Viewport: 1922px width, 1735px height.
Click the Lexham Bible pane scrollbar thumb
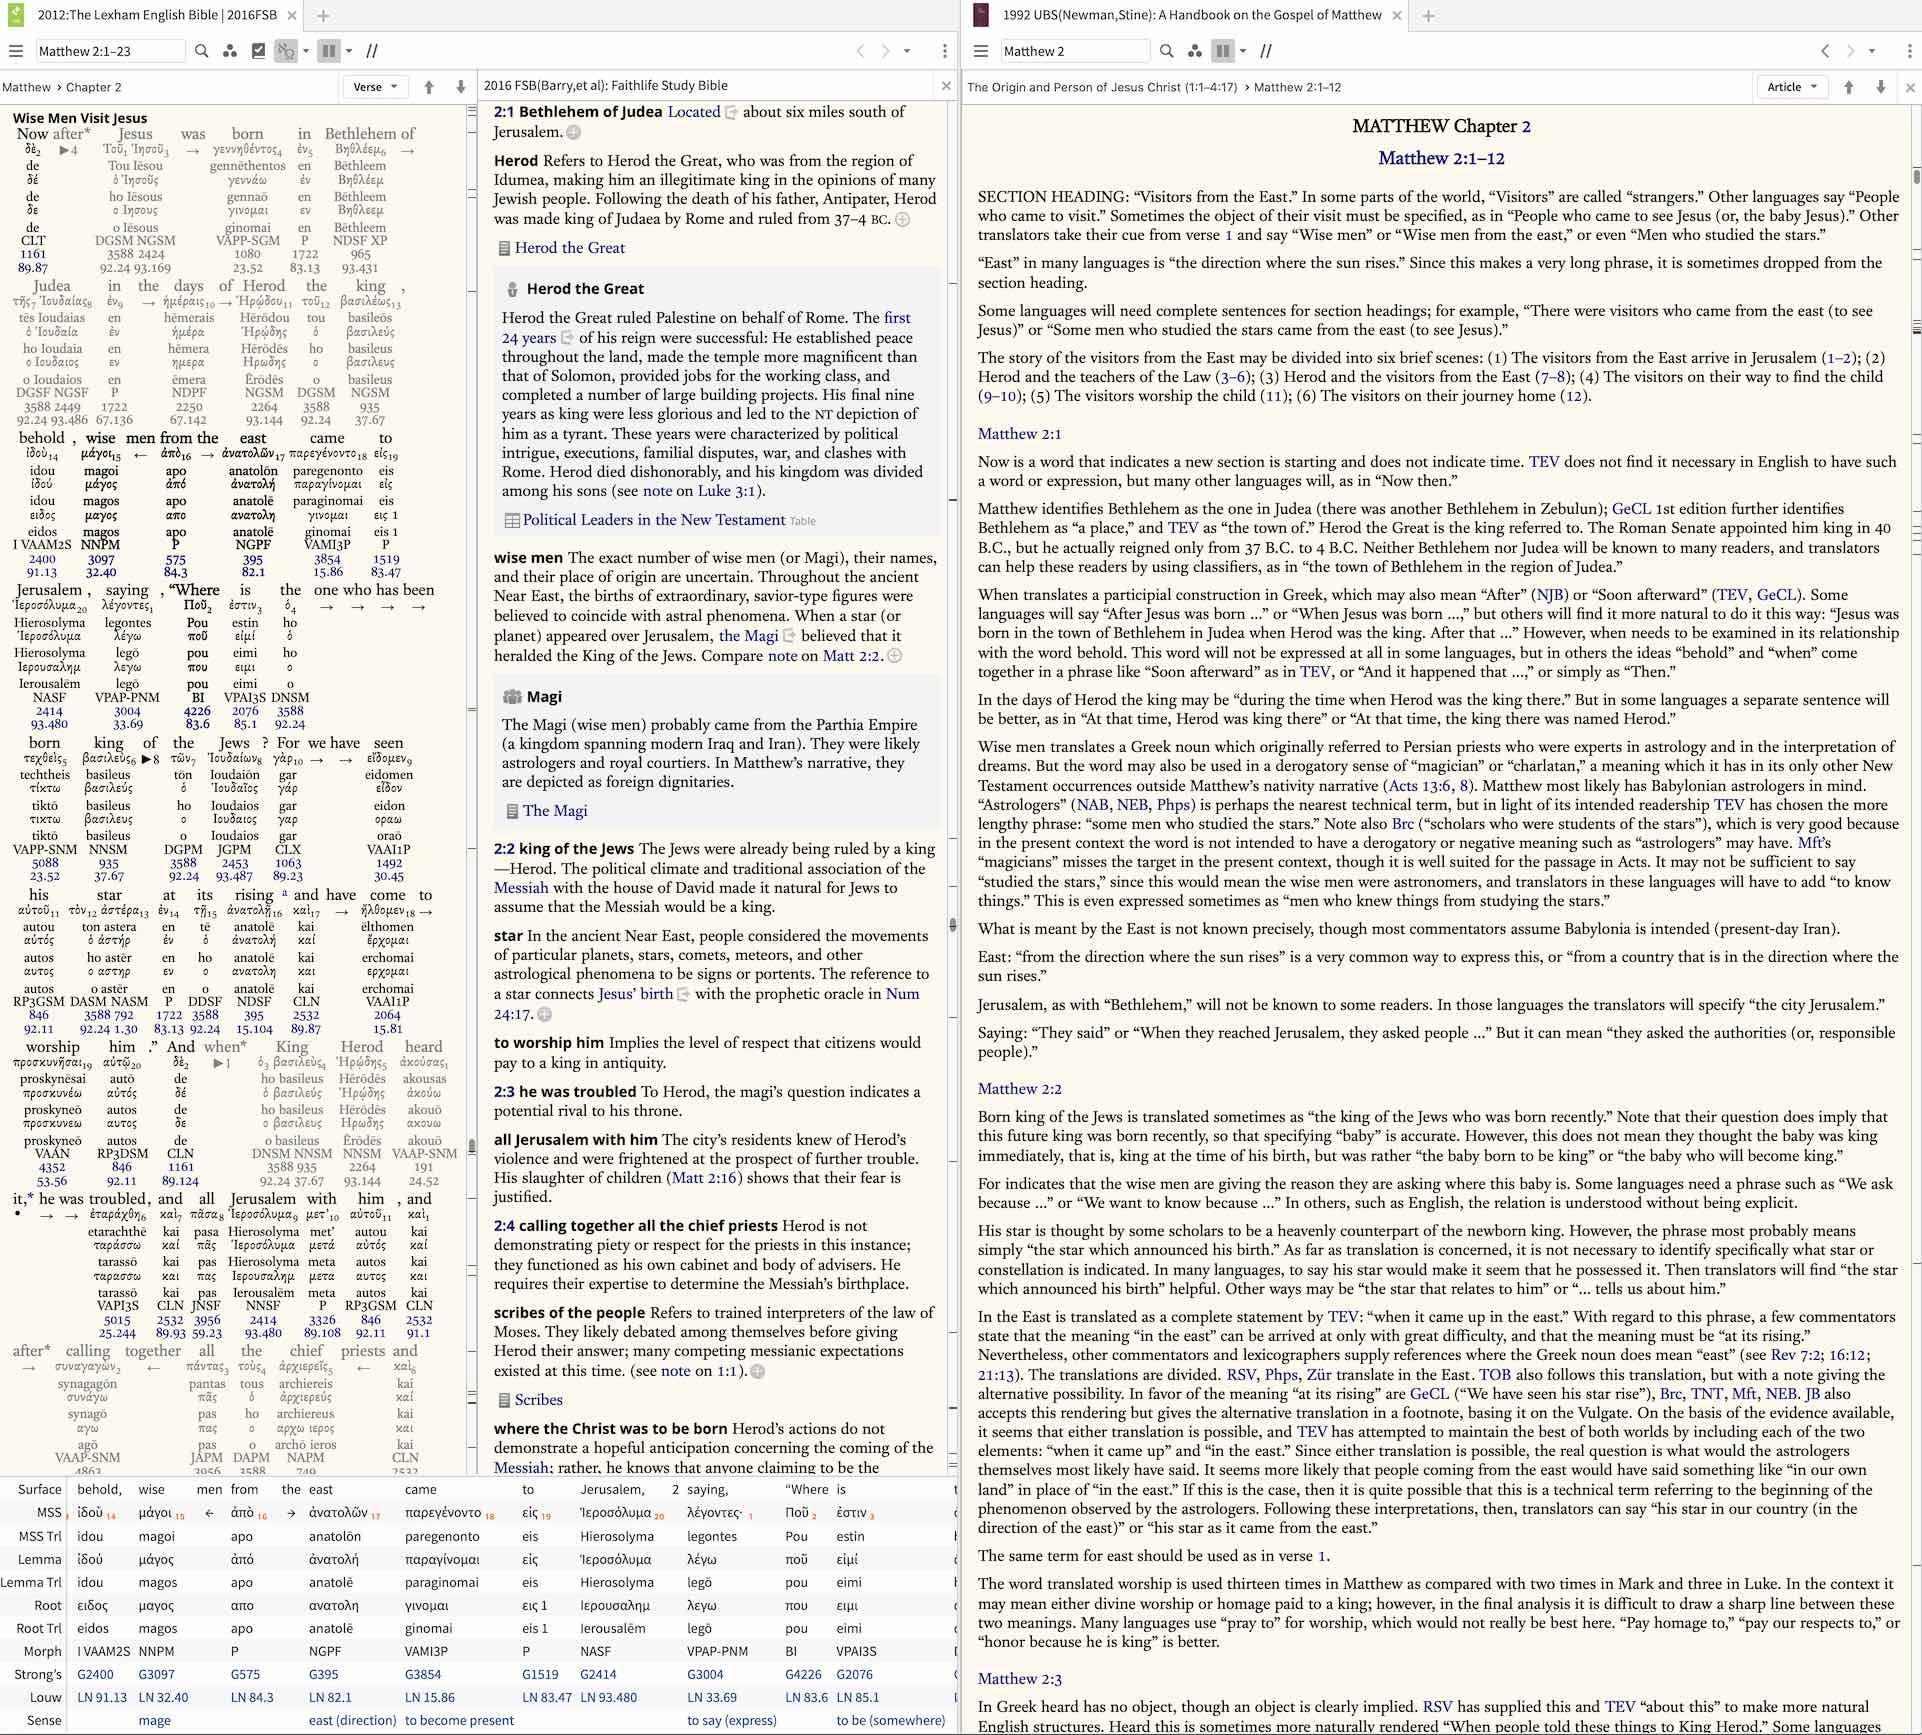coord(472,1146)
